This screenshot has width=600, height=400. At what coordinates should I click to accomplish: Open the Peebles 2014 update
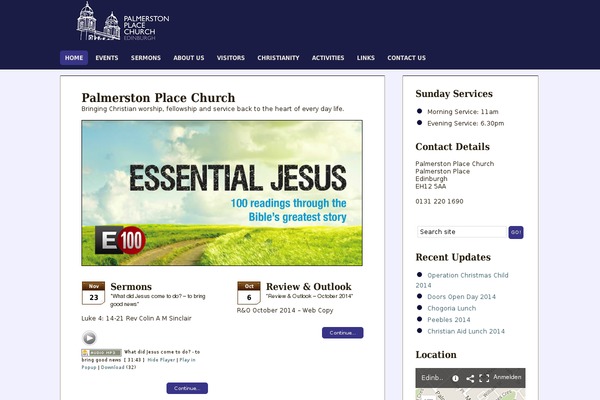[449, 320]
